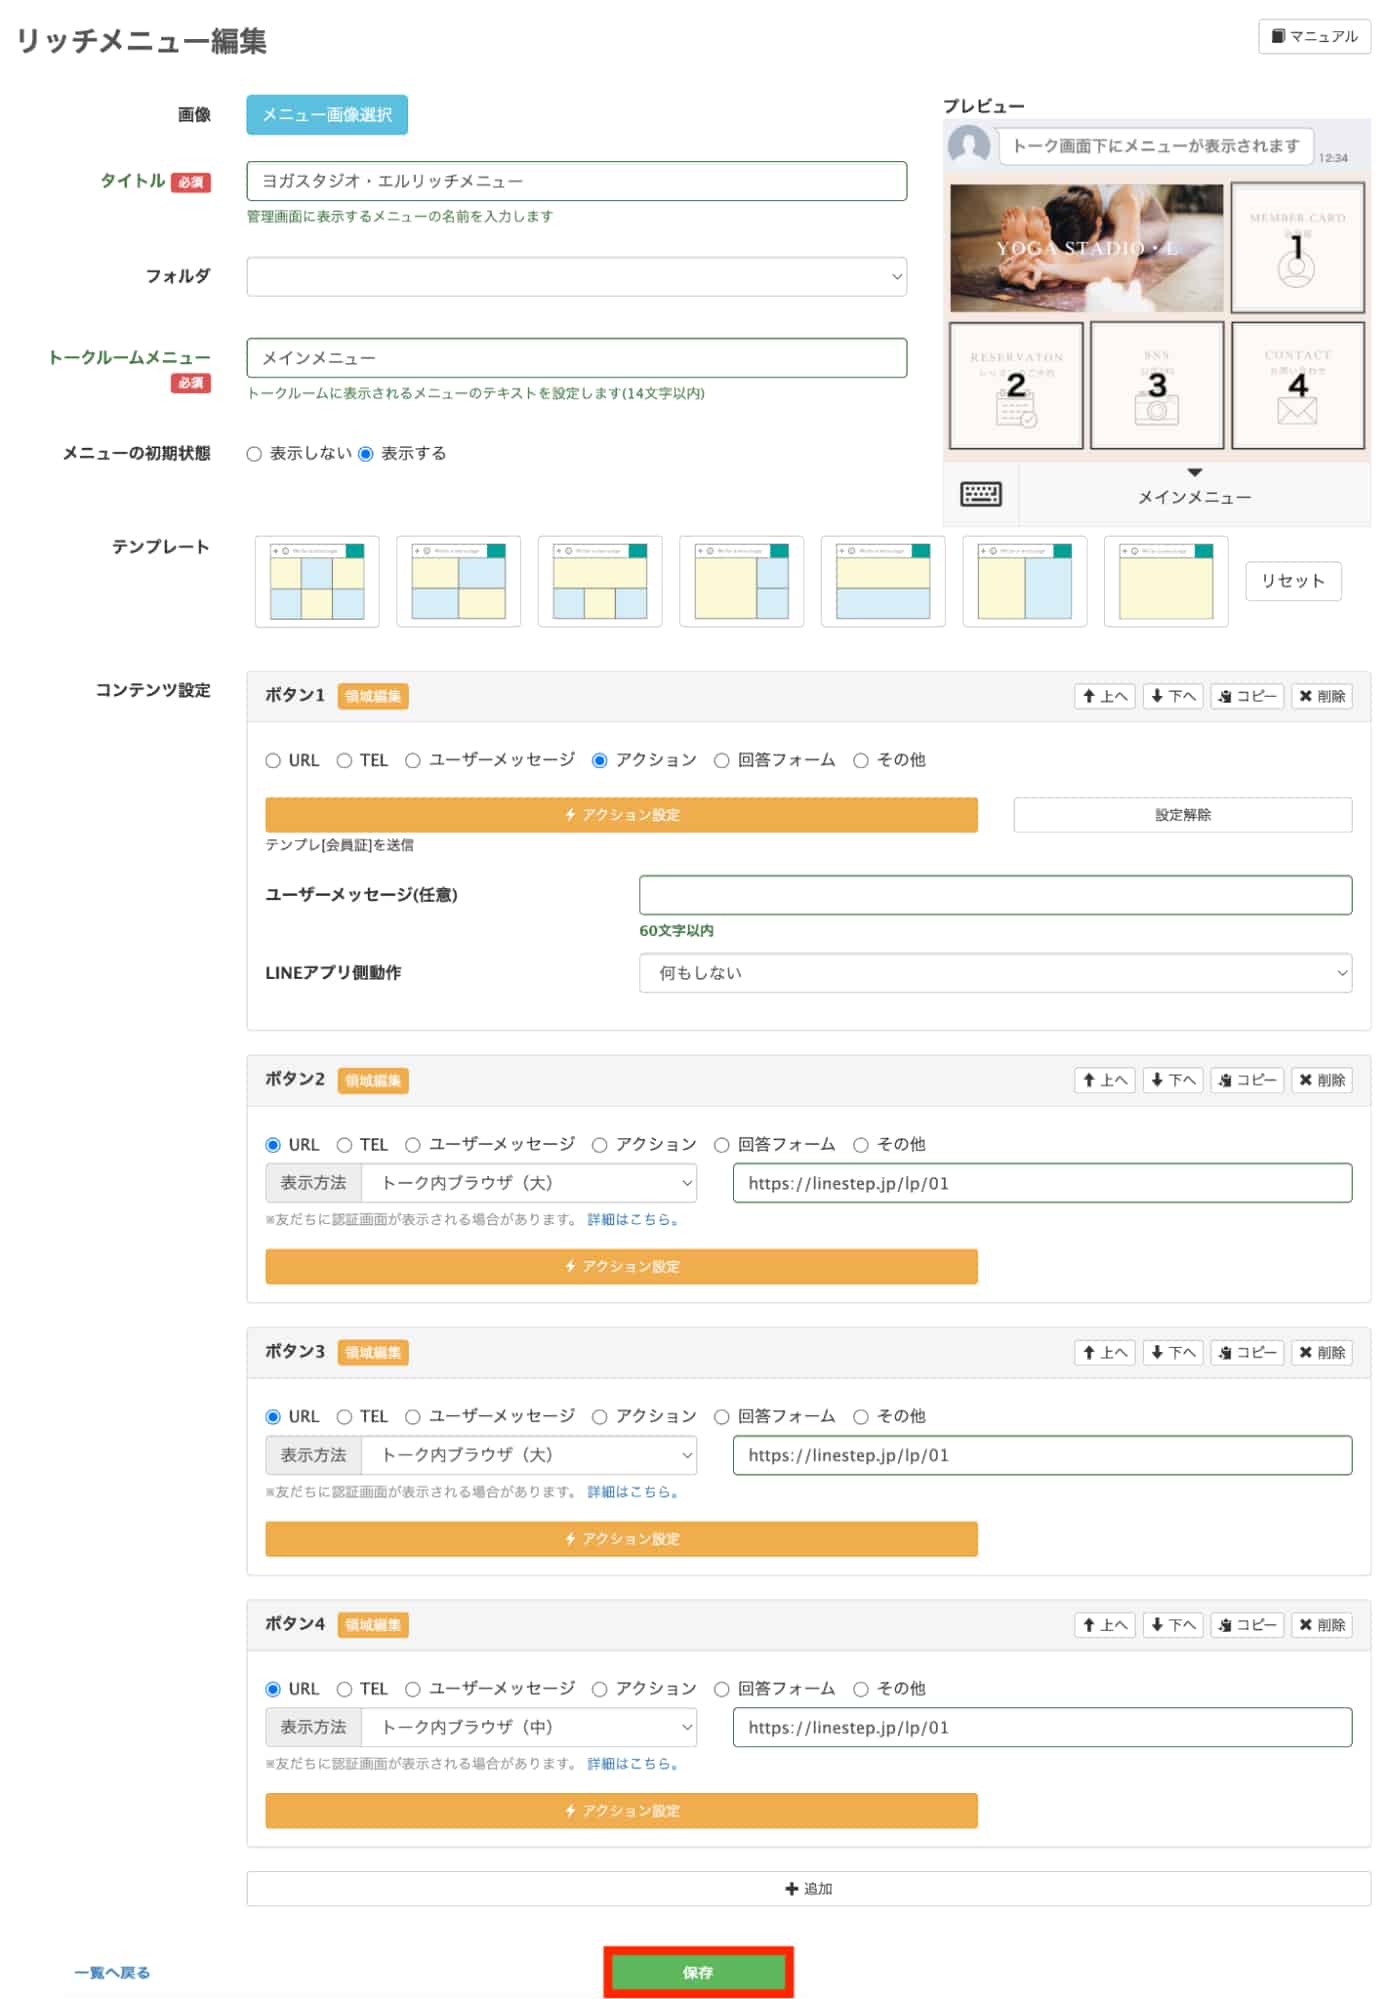Open 詳細はこちら link in ボタン3

[633, 1492]
